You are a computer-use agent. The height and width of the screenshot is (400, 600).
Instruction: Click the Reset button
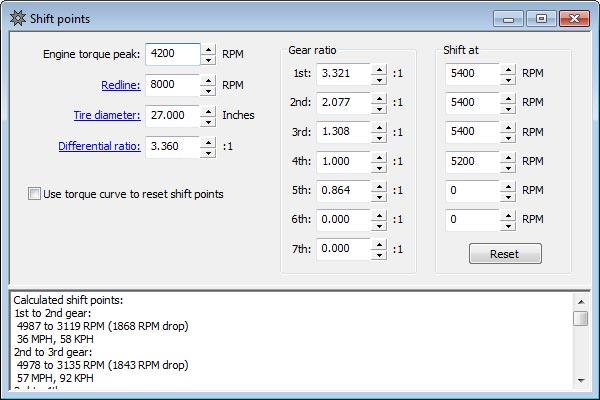(x=505, y=254)
